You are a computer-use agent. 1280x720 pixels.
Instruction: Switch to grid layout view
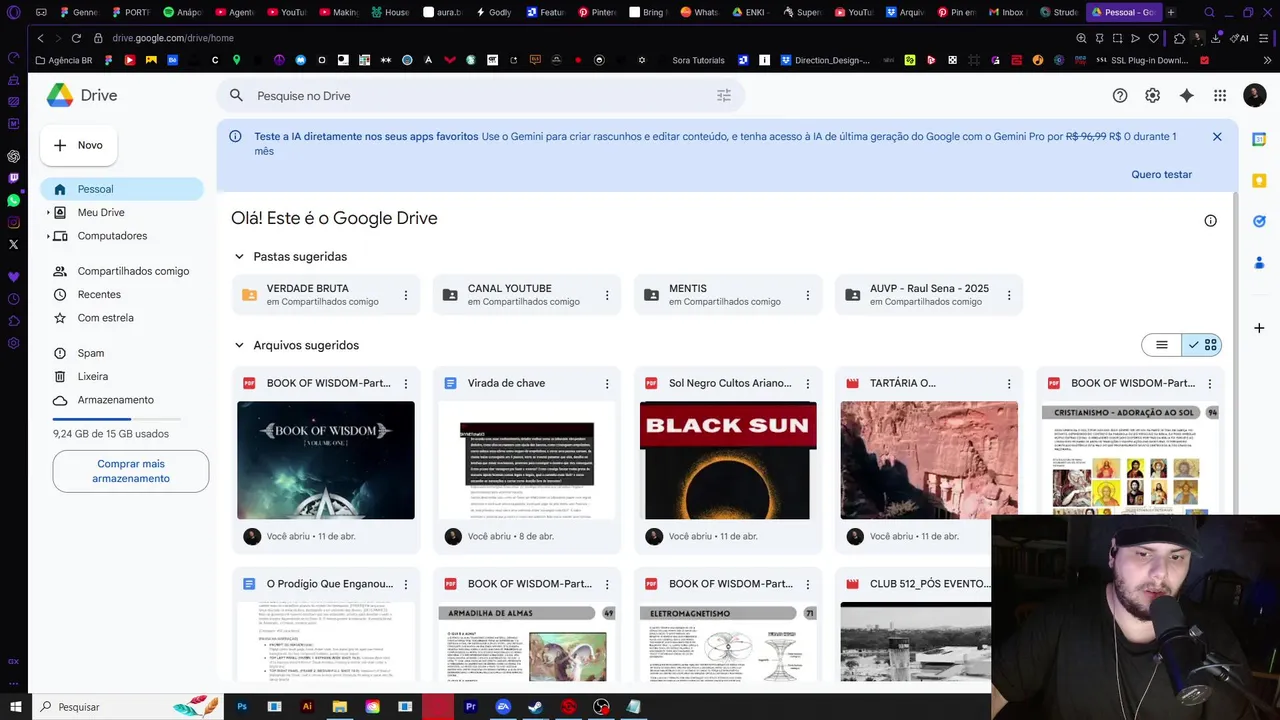click(x=1201, y=345)
